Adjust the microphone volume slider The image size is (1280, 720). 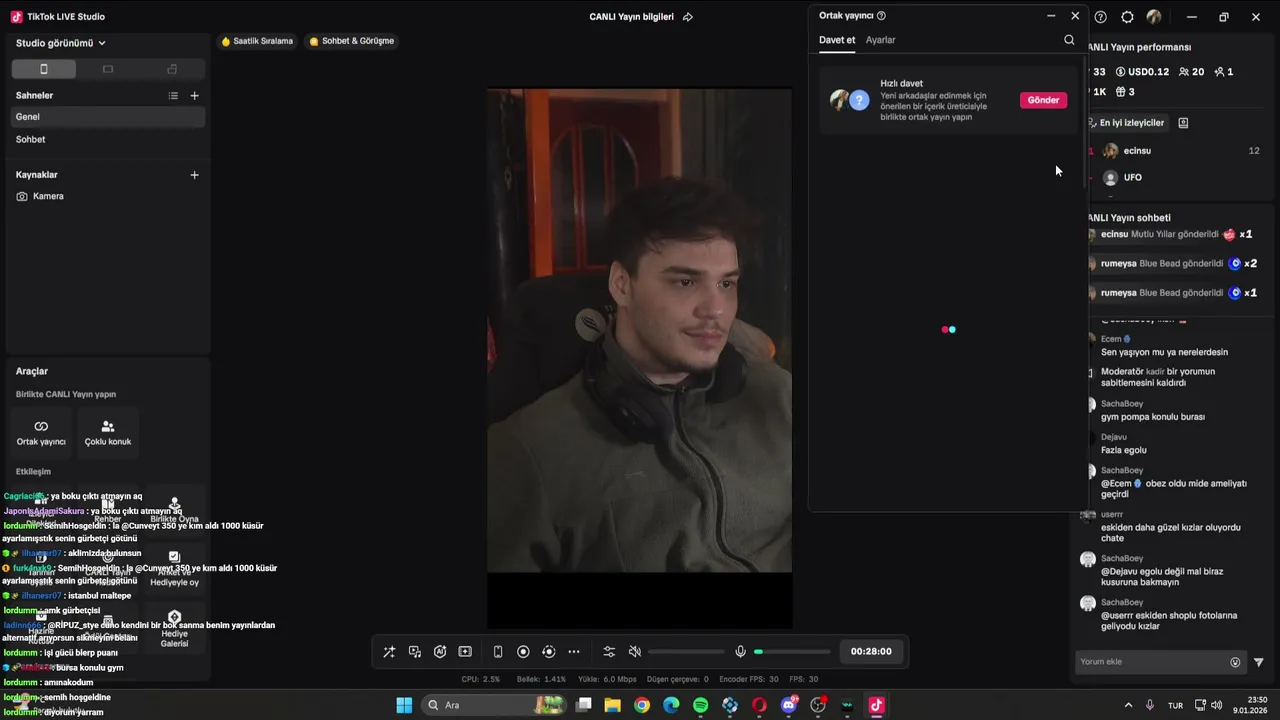pos(792,652)
